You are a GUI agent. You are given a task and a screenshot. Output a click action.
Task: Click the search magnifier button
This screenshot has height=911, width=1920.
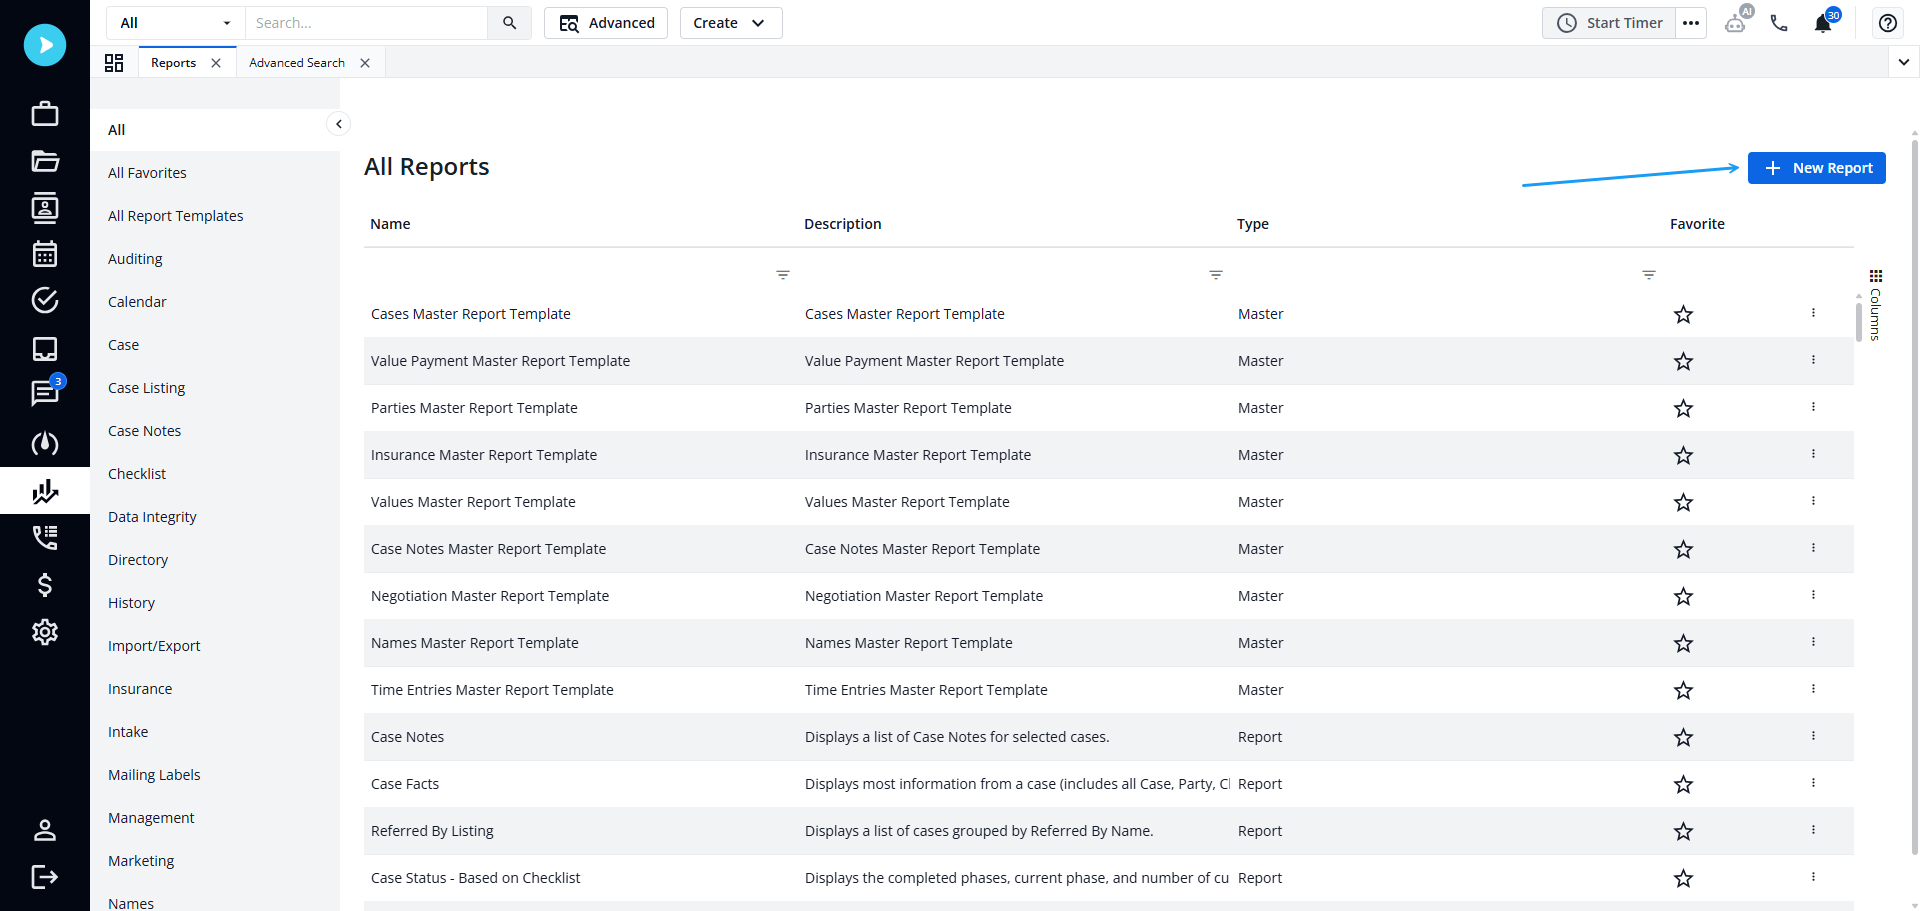tap(510, 23)
